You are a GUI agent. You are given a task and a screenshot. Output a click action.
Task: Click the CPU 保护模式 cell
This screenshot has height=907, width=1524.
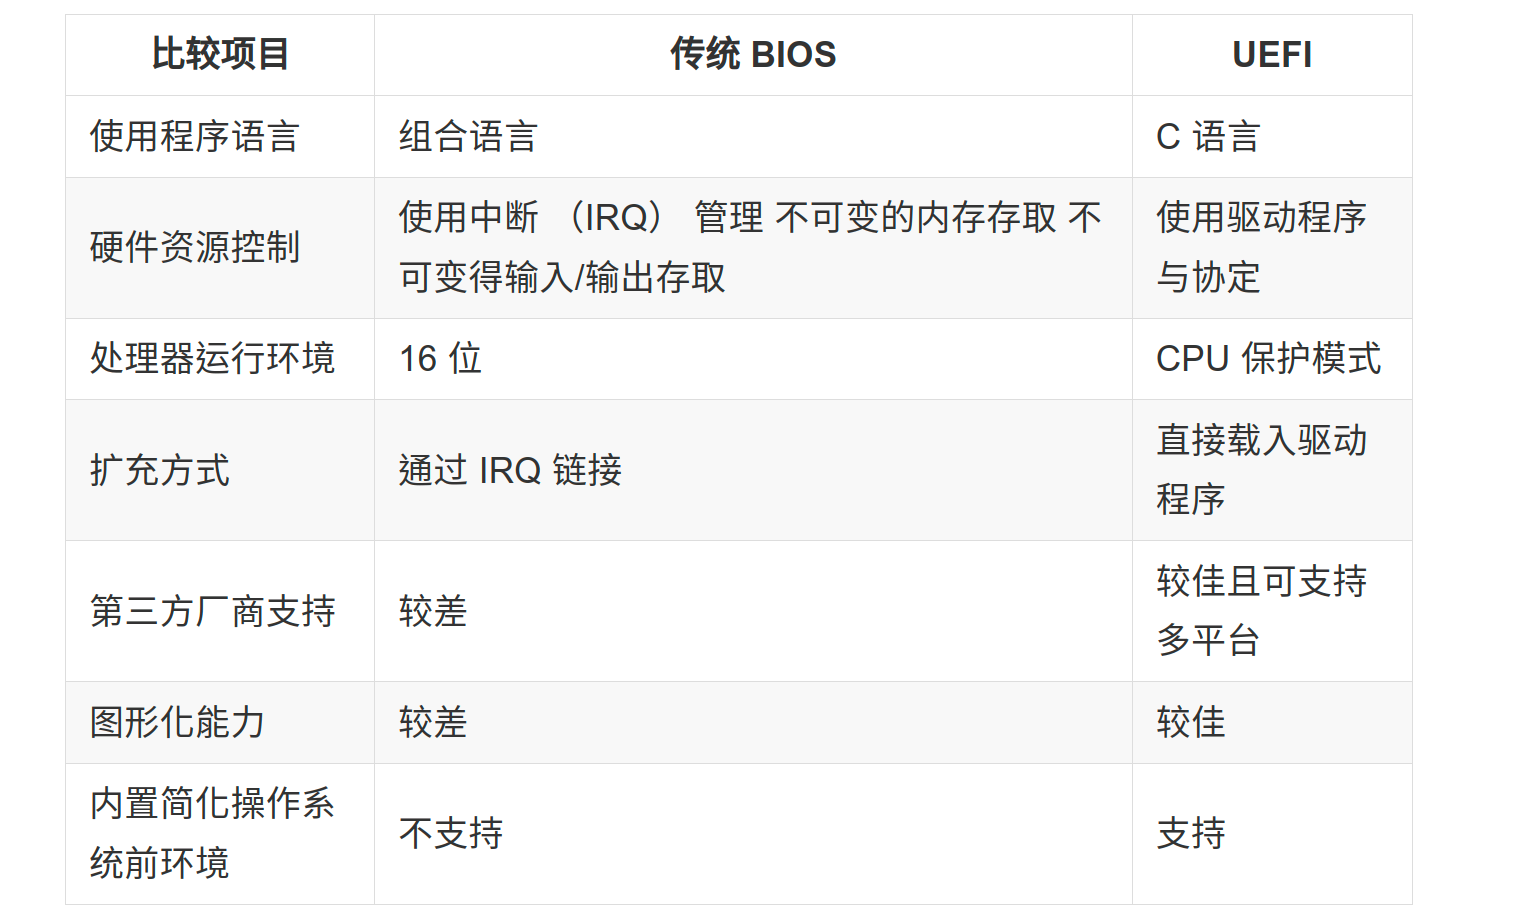click(x=1268, y=359)
